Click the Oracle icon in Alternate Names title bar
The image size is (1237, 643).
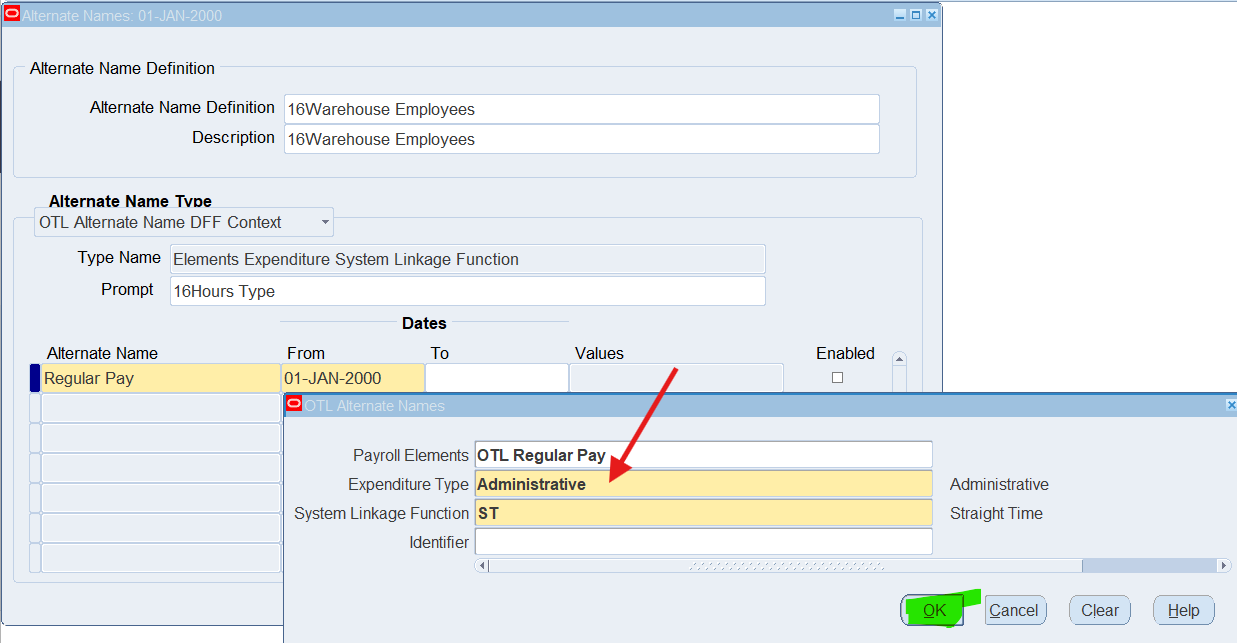12,14
